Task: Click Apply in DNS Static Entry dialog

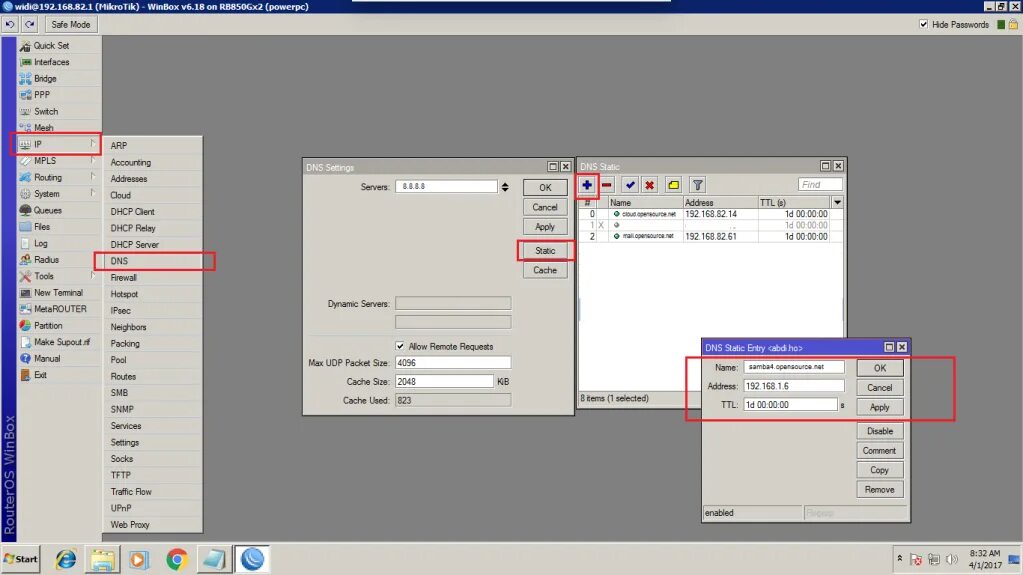Action: pos(879,407)
